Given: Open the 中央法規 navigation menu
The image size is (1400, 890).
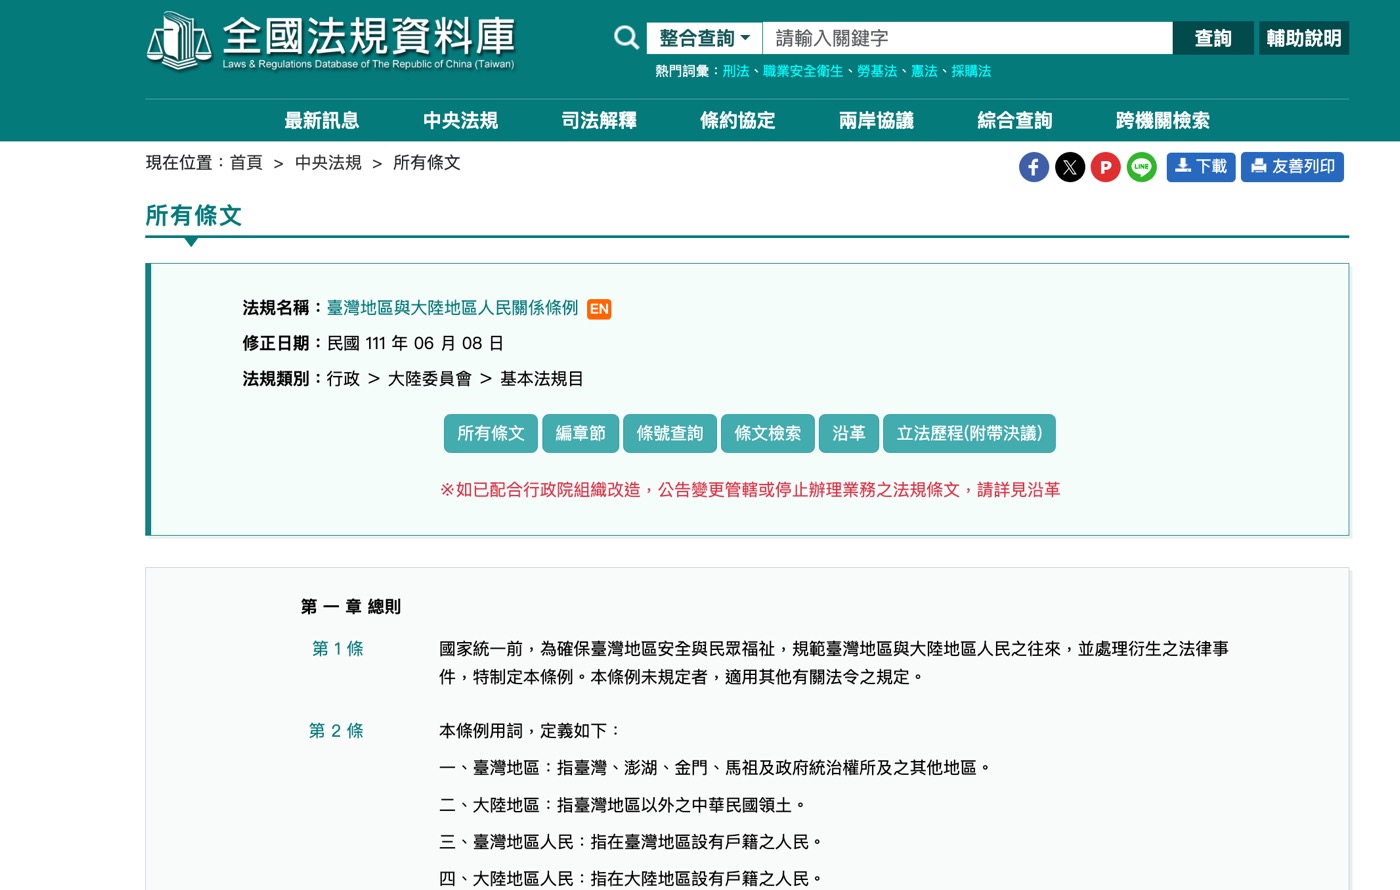Looking at the screenshot, I should 460,121.
